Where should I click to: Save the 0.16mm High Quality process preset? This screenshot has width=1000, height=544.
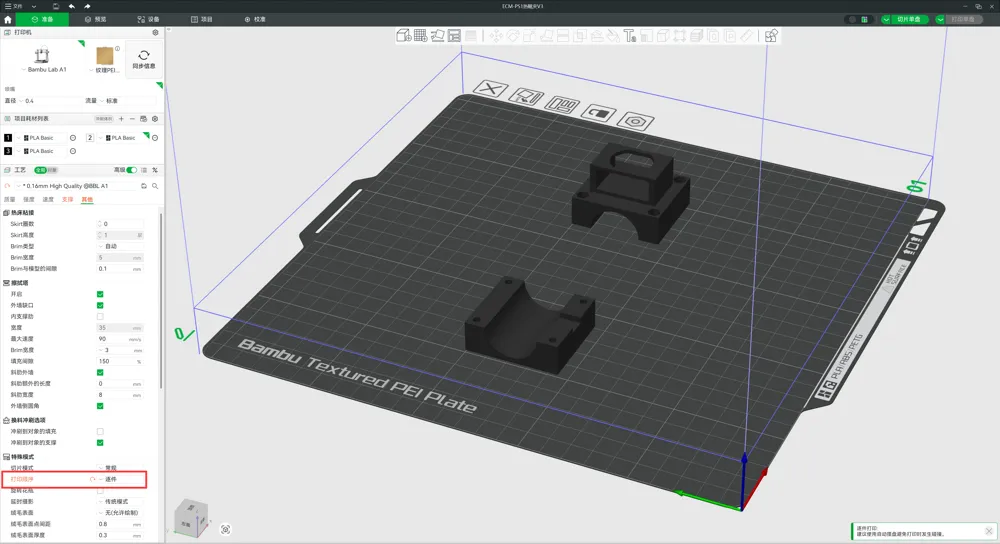tap(144, 186)
